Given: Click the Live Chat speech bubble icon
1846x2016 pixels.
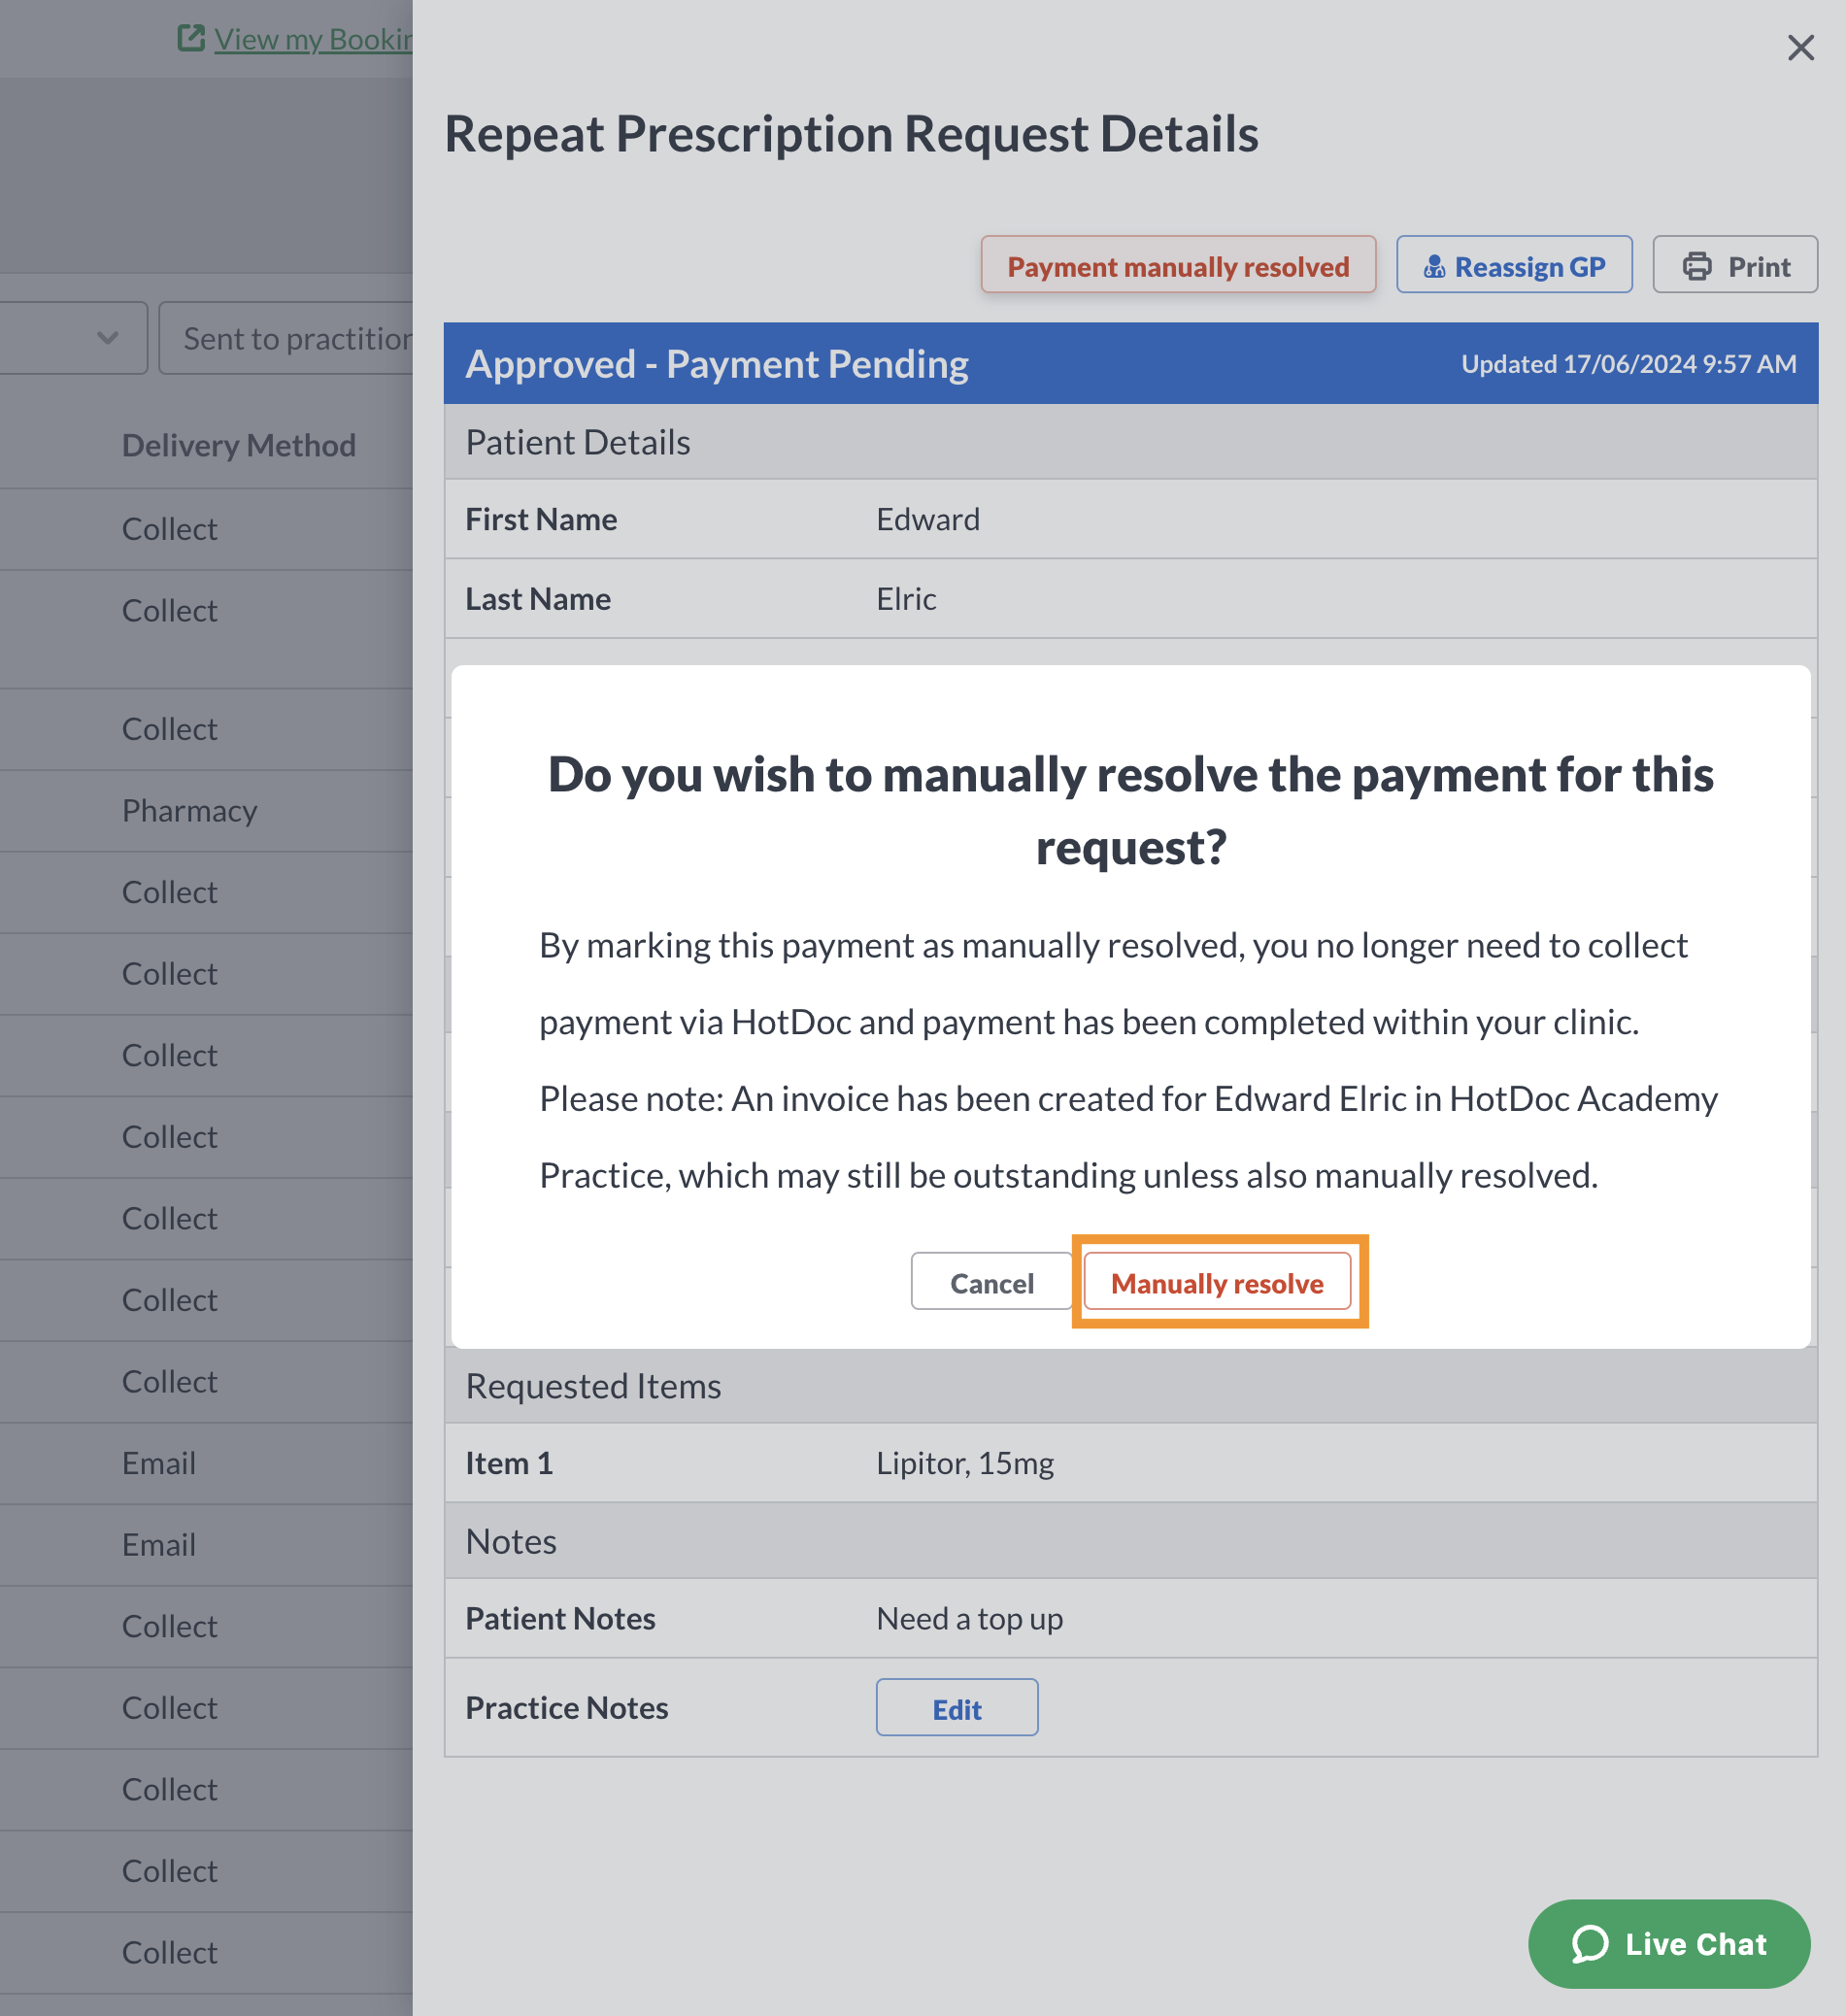Looking at the screenshot, I should tap(1590, 1944).
